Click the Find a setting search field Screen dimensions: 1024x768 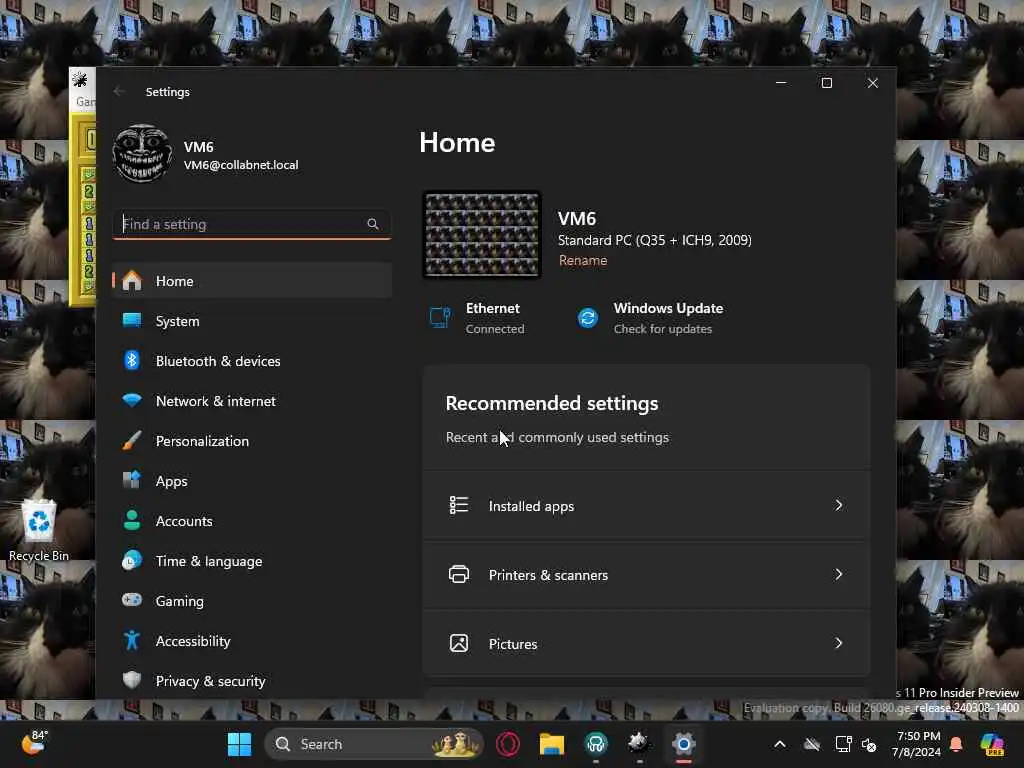coord(252,224)
